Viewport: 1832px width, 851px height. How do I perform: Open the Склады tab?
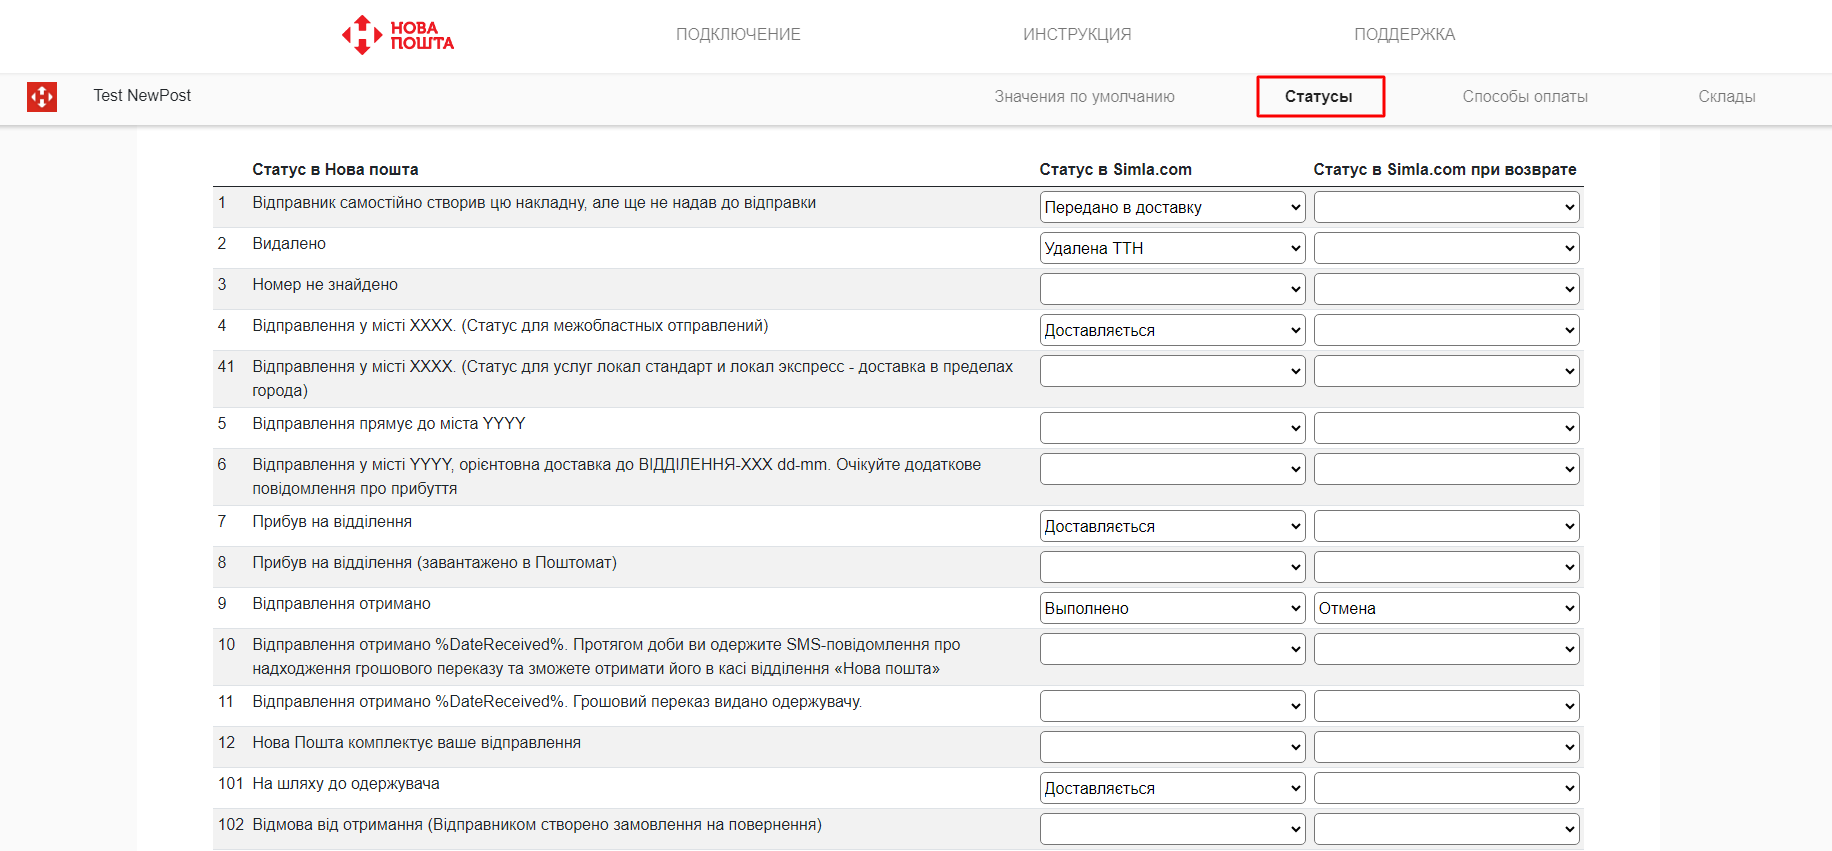click(1727, 97)
